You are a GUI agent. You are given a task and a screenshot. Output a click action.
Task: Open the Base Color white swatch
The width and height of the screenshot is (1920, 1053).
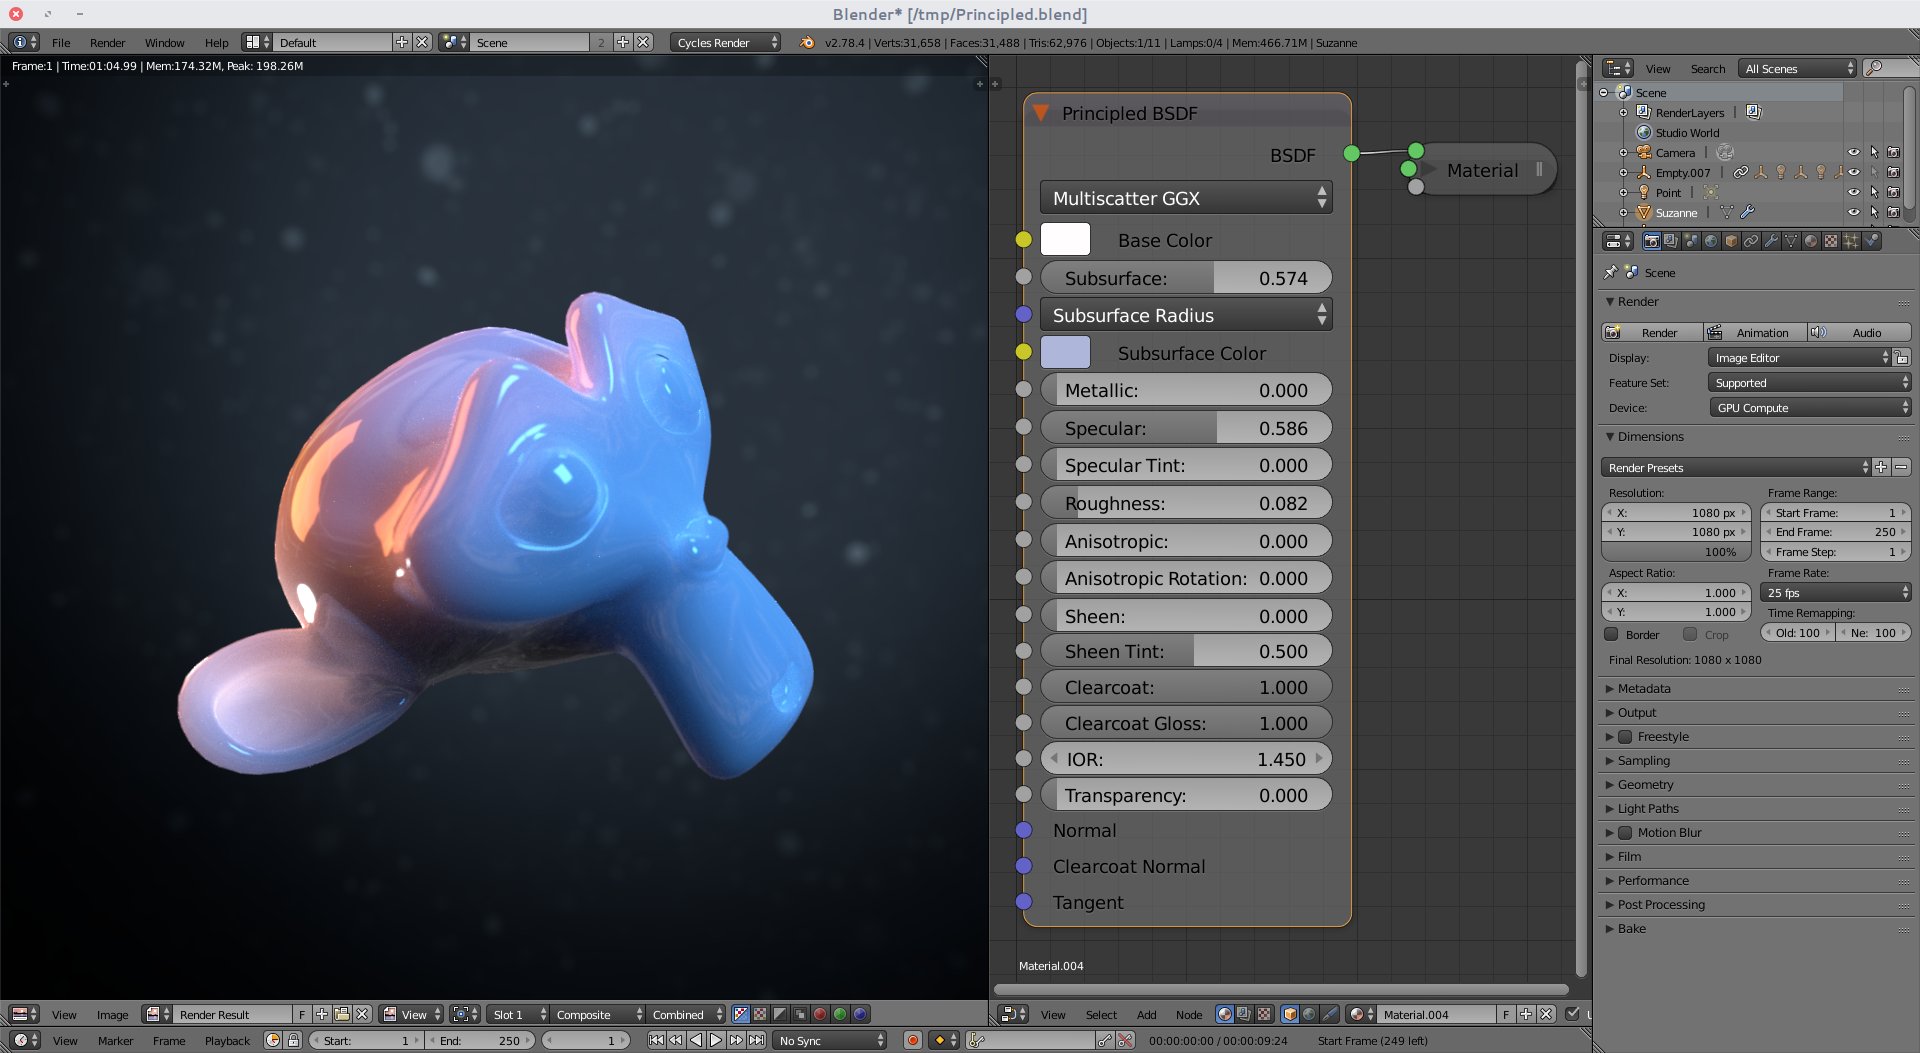point(1065,240)
